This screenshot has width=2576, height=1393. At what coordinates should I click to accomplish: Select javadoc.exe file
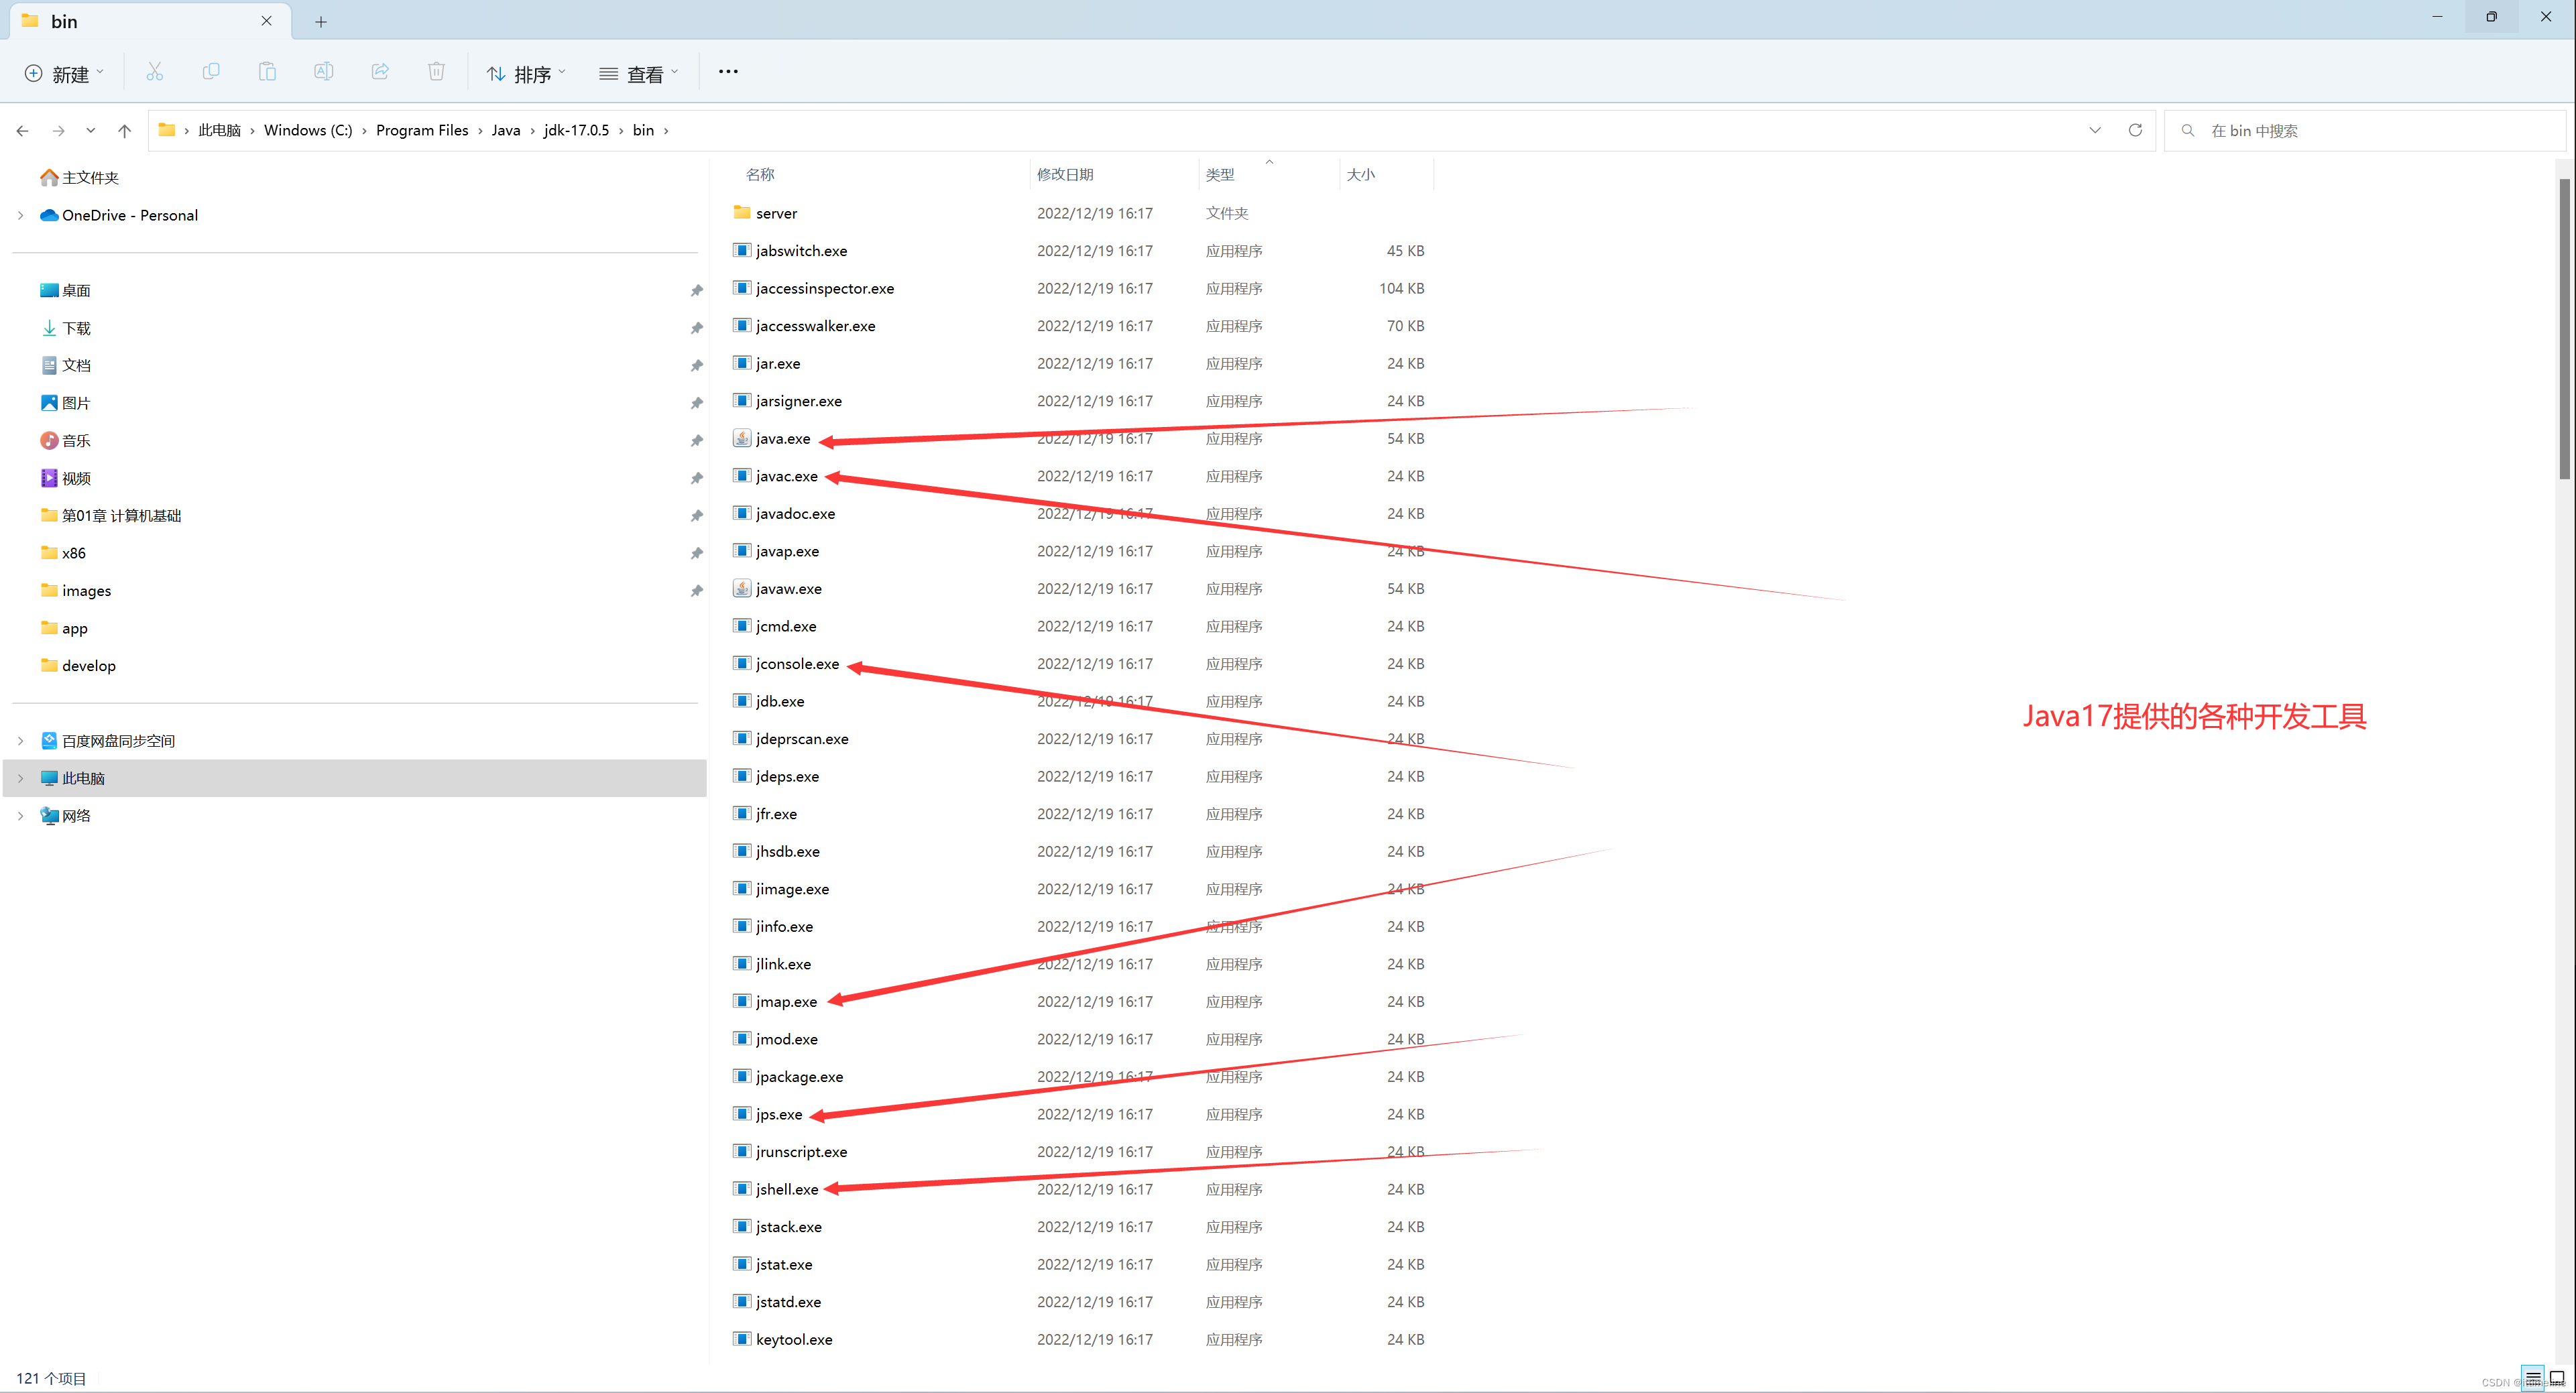795,514
